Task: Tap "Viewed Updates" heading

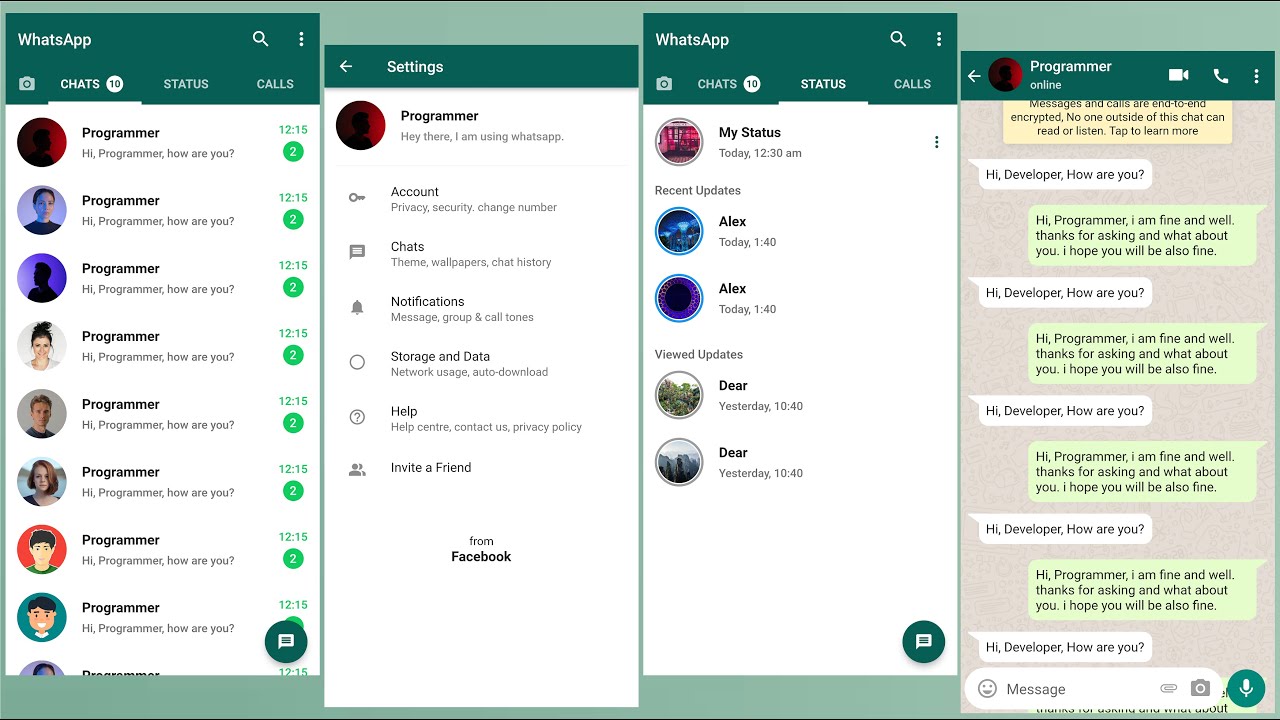Action: 699,354
